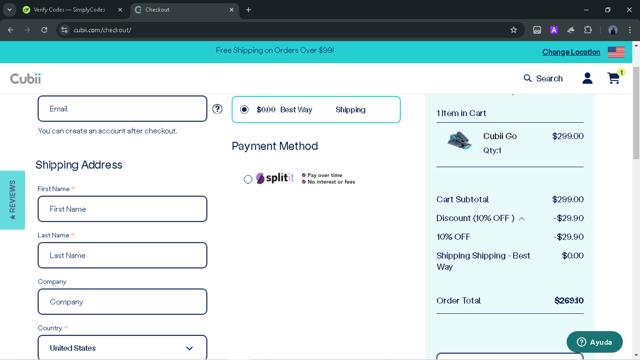Focus the First Name field

(x=122, y=209)
